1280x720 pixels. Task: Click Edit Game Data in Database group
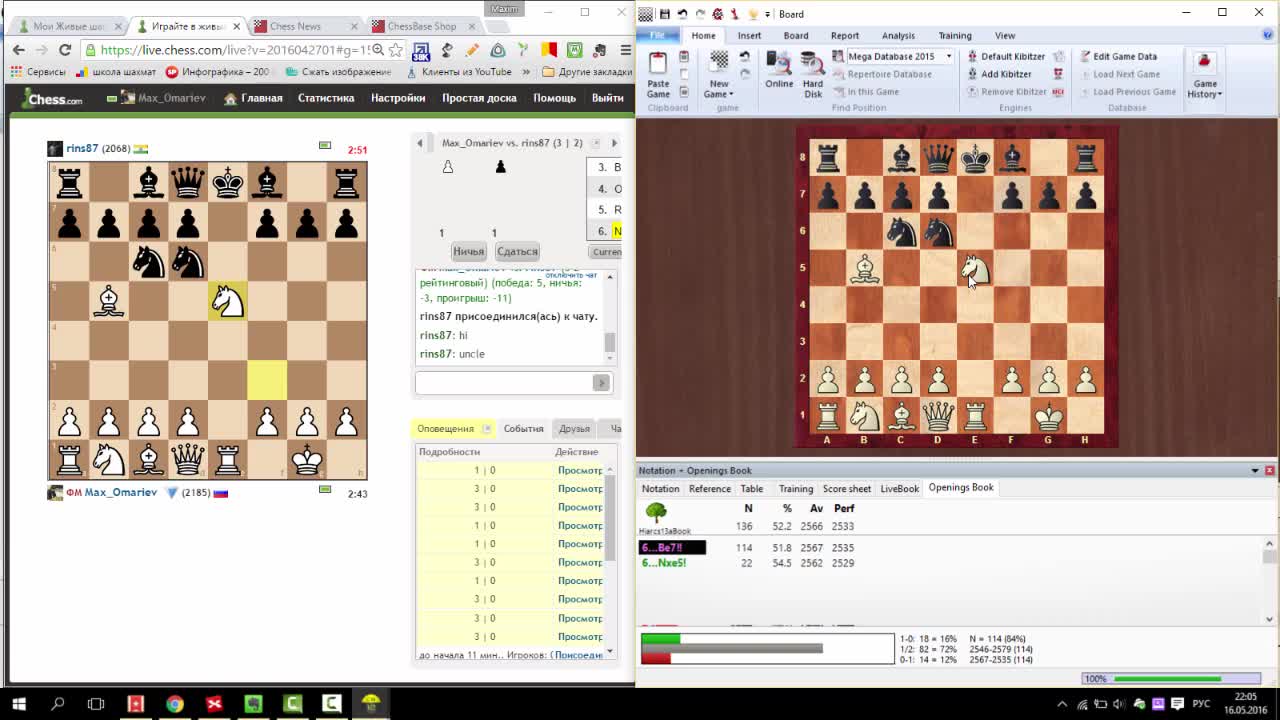(1117, 57)
